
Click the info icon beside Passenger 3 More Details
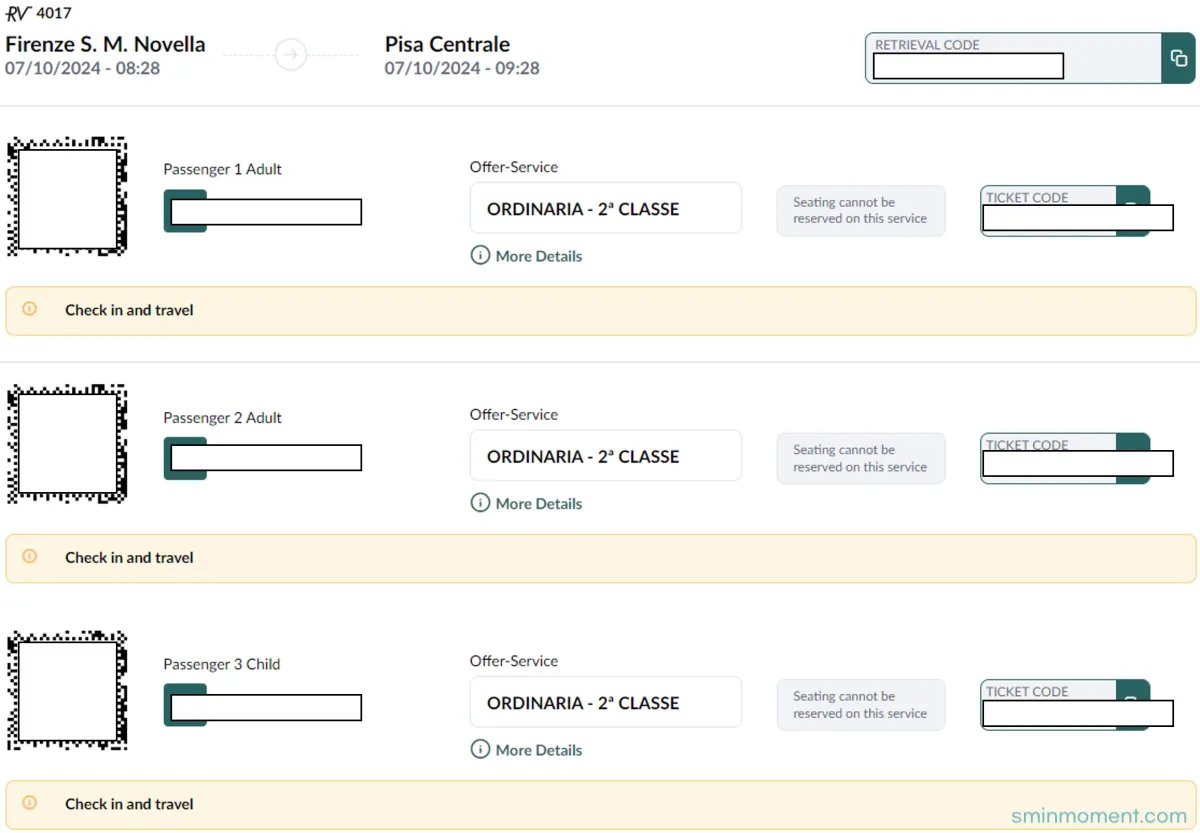click(x=480, y=749)
